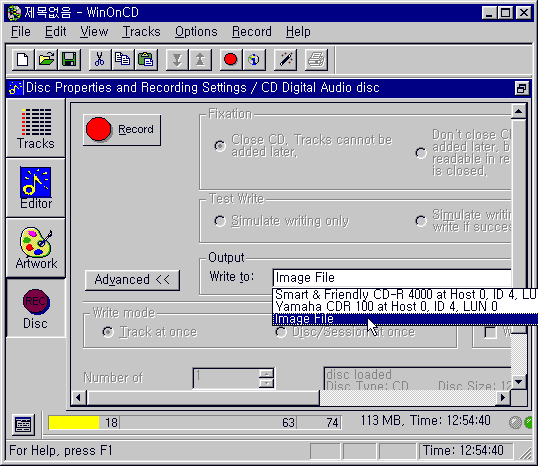538x466 pixels.
Task: Select the Disc REC sidebar panel
Action: click(36, 308)
